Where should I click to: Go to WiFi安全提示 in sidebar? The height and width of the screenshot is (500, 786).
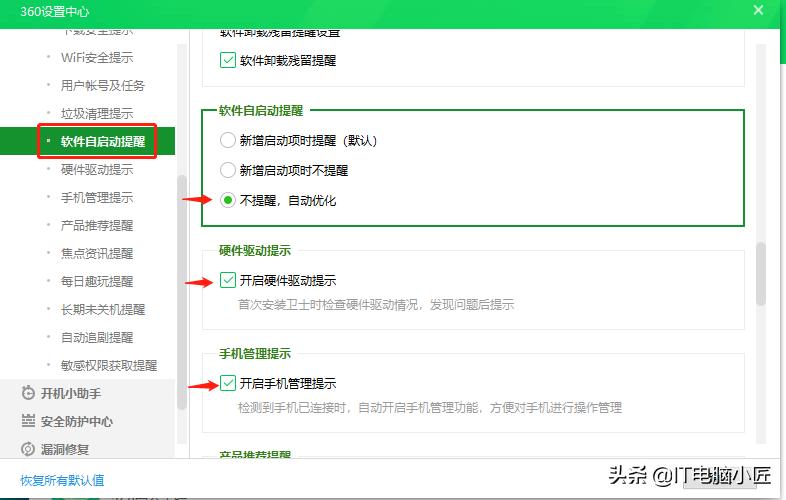pyautogui.click(x=97, y=58)
